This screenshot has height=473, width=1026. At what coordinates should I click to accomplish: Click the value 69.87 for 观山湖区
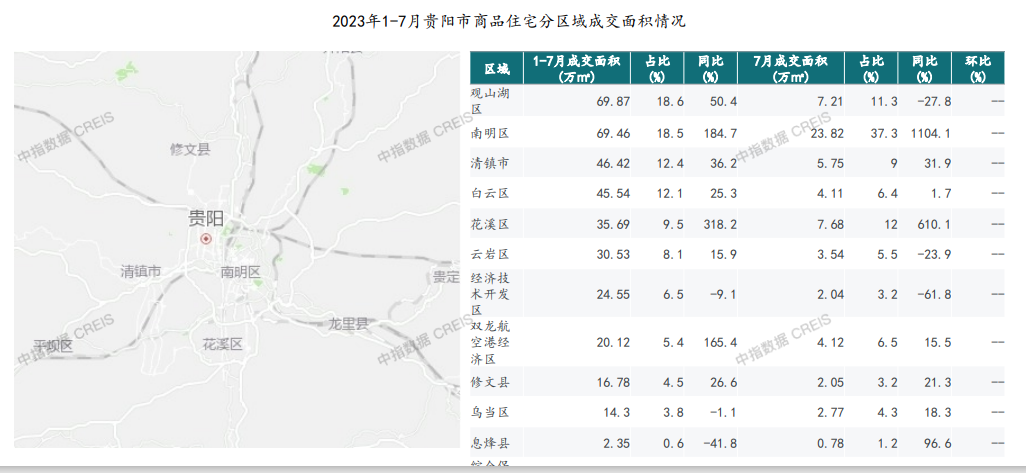coord(614,103)
